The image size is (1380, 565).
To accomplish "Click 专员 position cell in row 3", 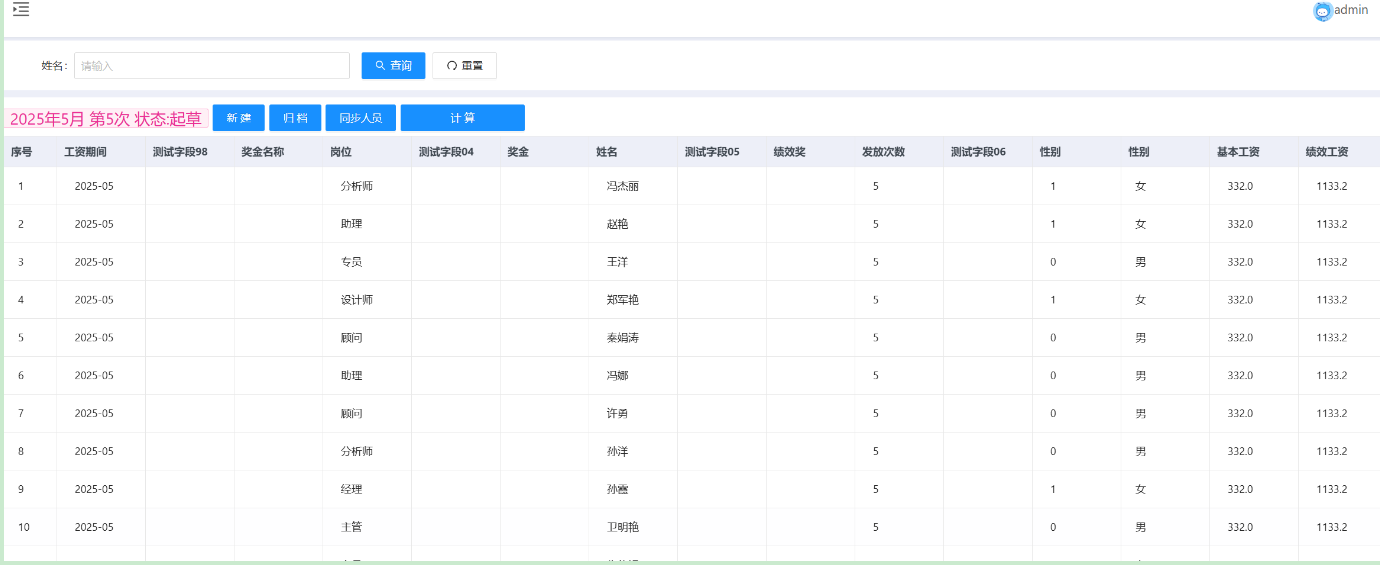I will [x=352, y=262].
